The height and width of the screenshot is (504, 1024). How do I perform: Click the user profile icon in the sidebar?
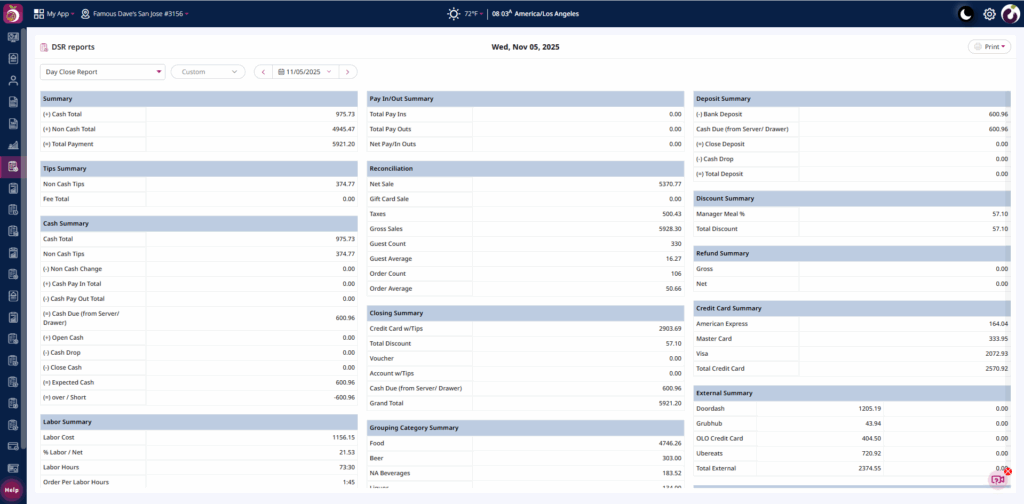[13, 80]
